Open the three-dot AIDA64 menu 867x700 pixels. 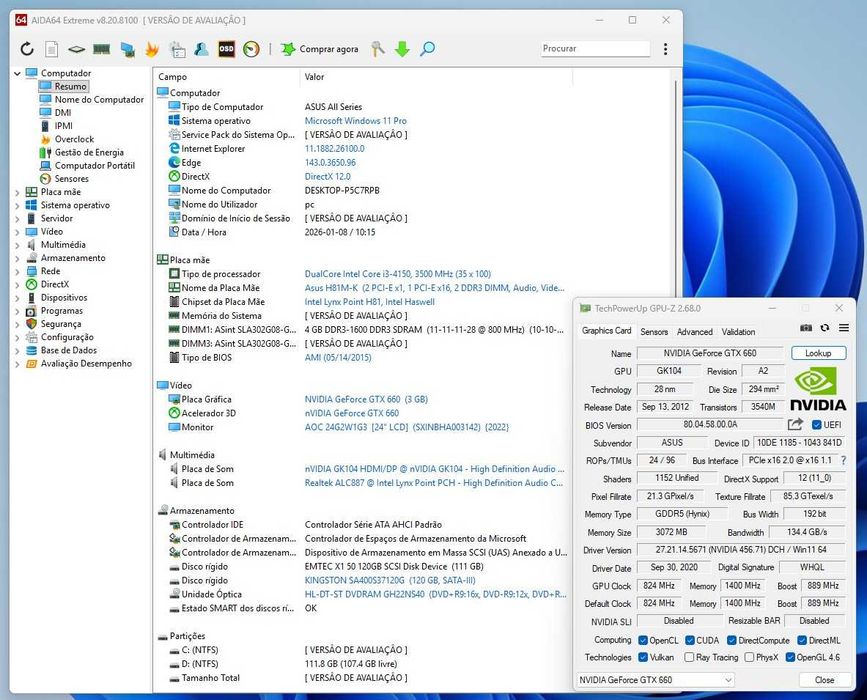click(x=665, y=49)
